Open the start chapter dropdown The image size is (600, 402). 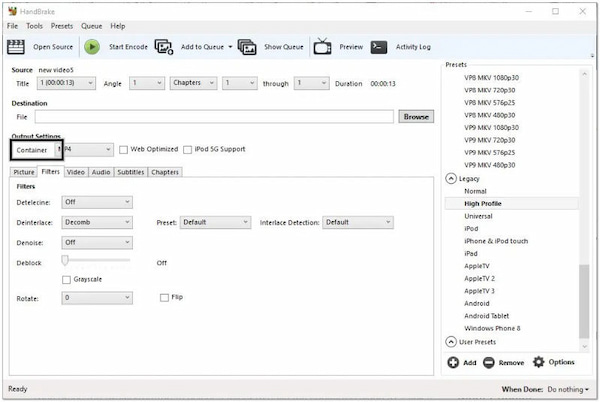[240, 83]
